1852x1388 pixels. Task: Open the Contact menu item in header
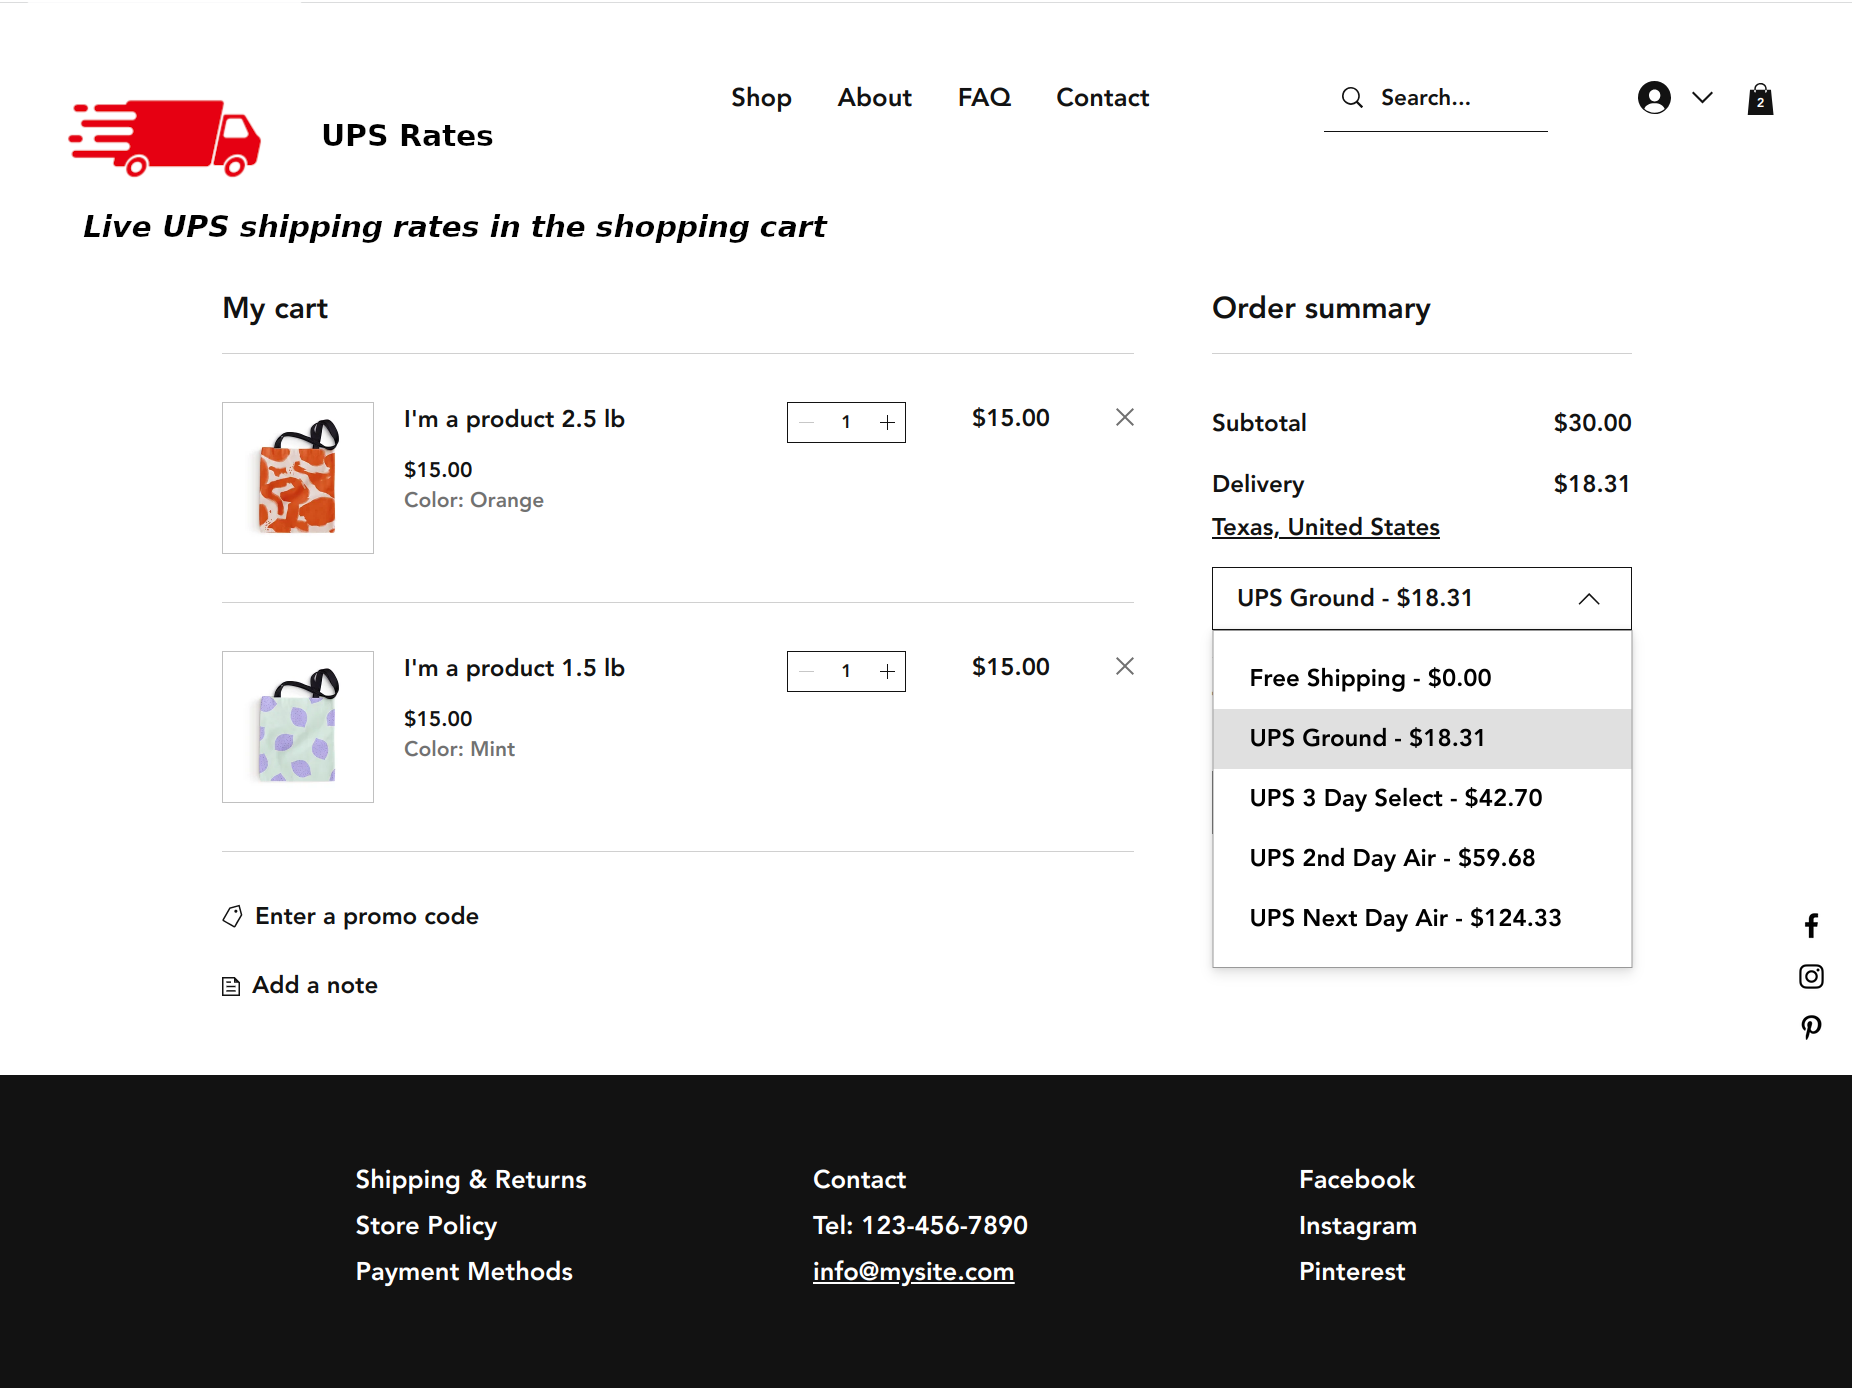point(1103,98)
